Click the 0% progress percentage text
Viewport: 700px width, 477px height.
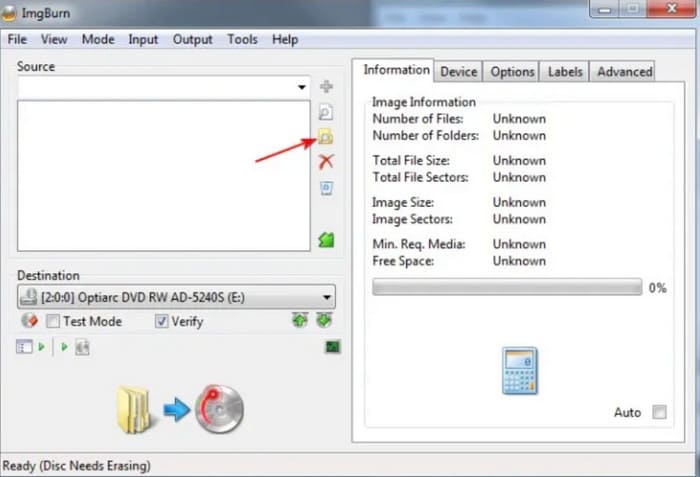click(658, 288)
